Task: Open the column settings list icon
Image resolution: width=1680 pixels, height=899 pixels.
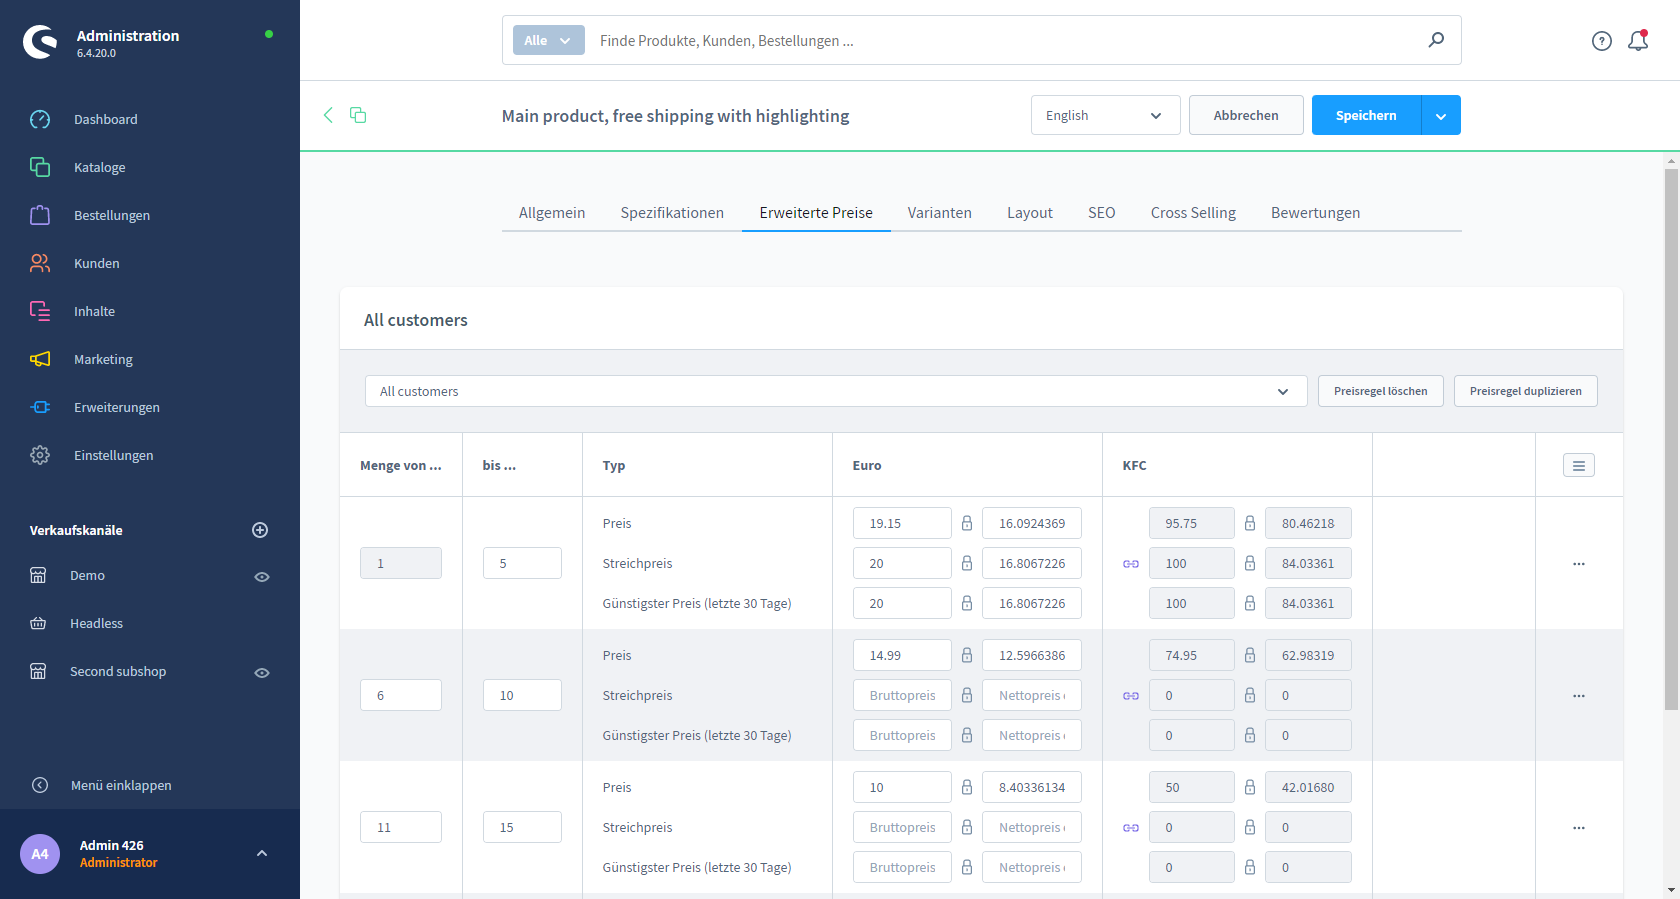Action: click(1579, 465)
